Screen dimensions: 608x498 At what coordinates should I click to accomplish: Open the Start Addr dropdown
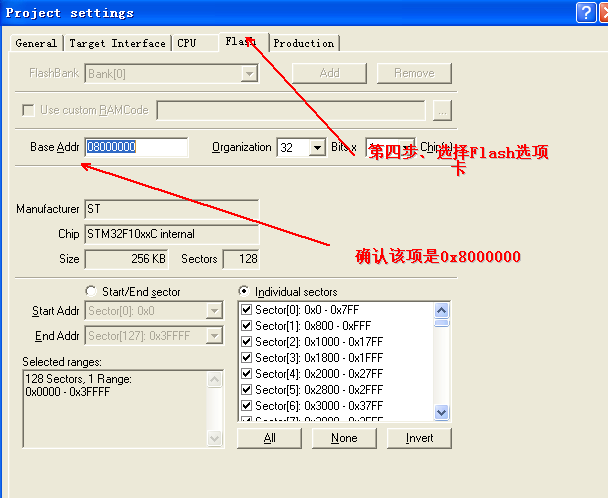[x=214, y=311]
